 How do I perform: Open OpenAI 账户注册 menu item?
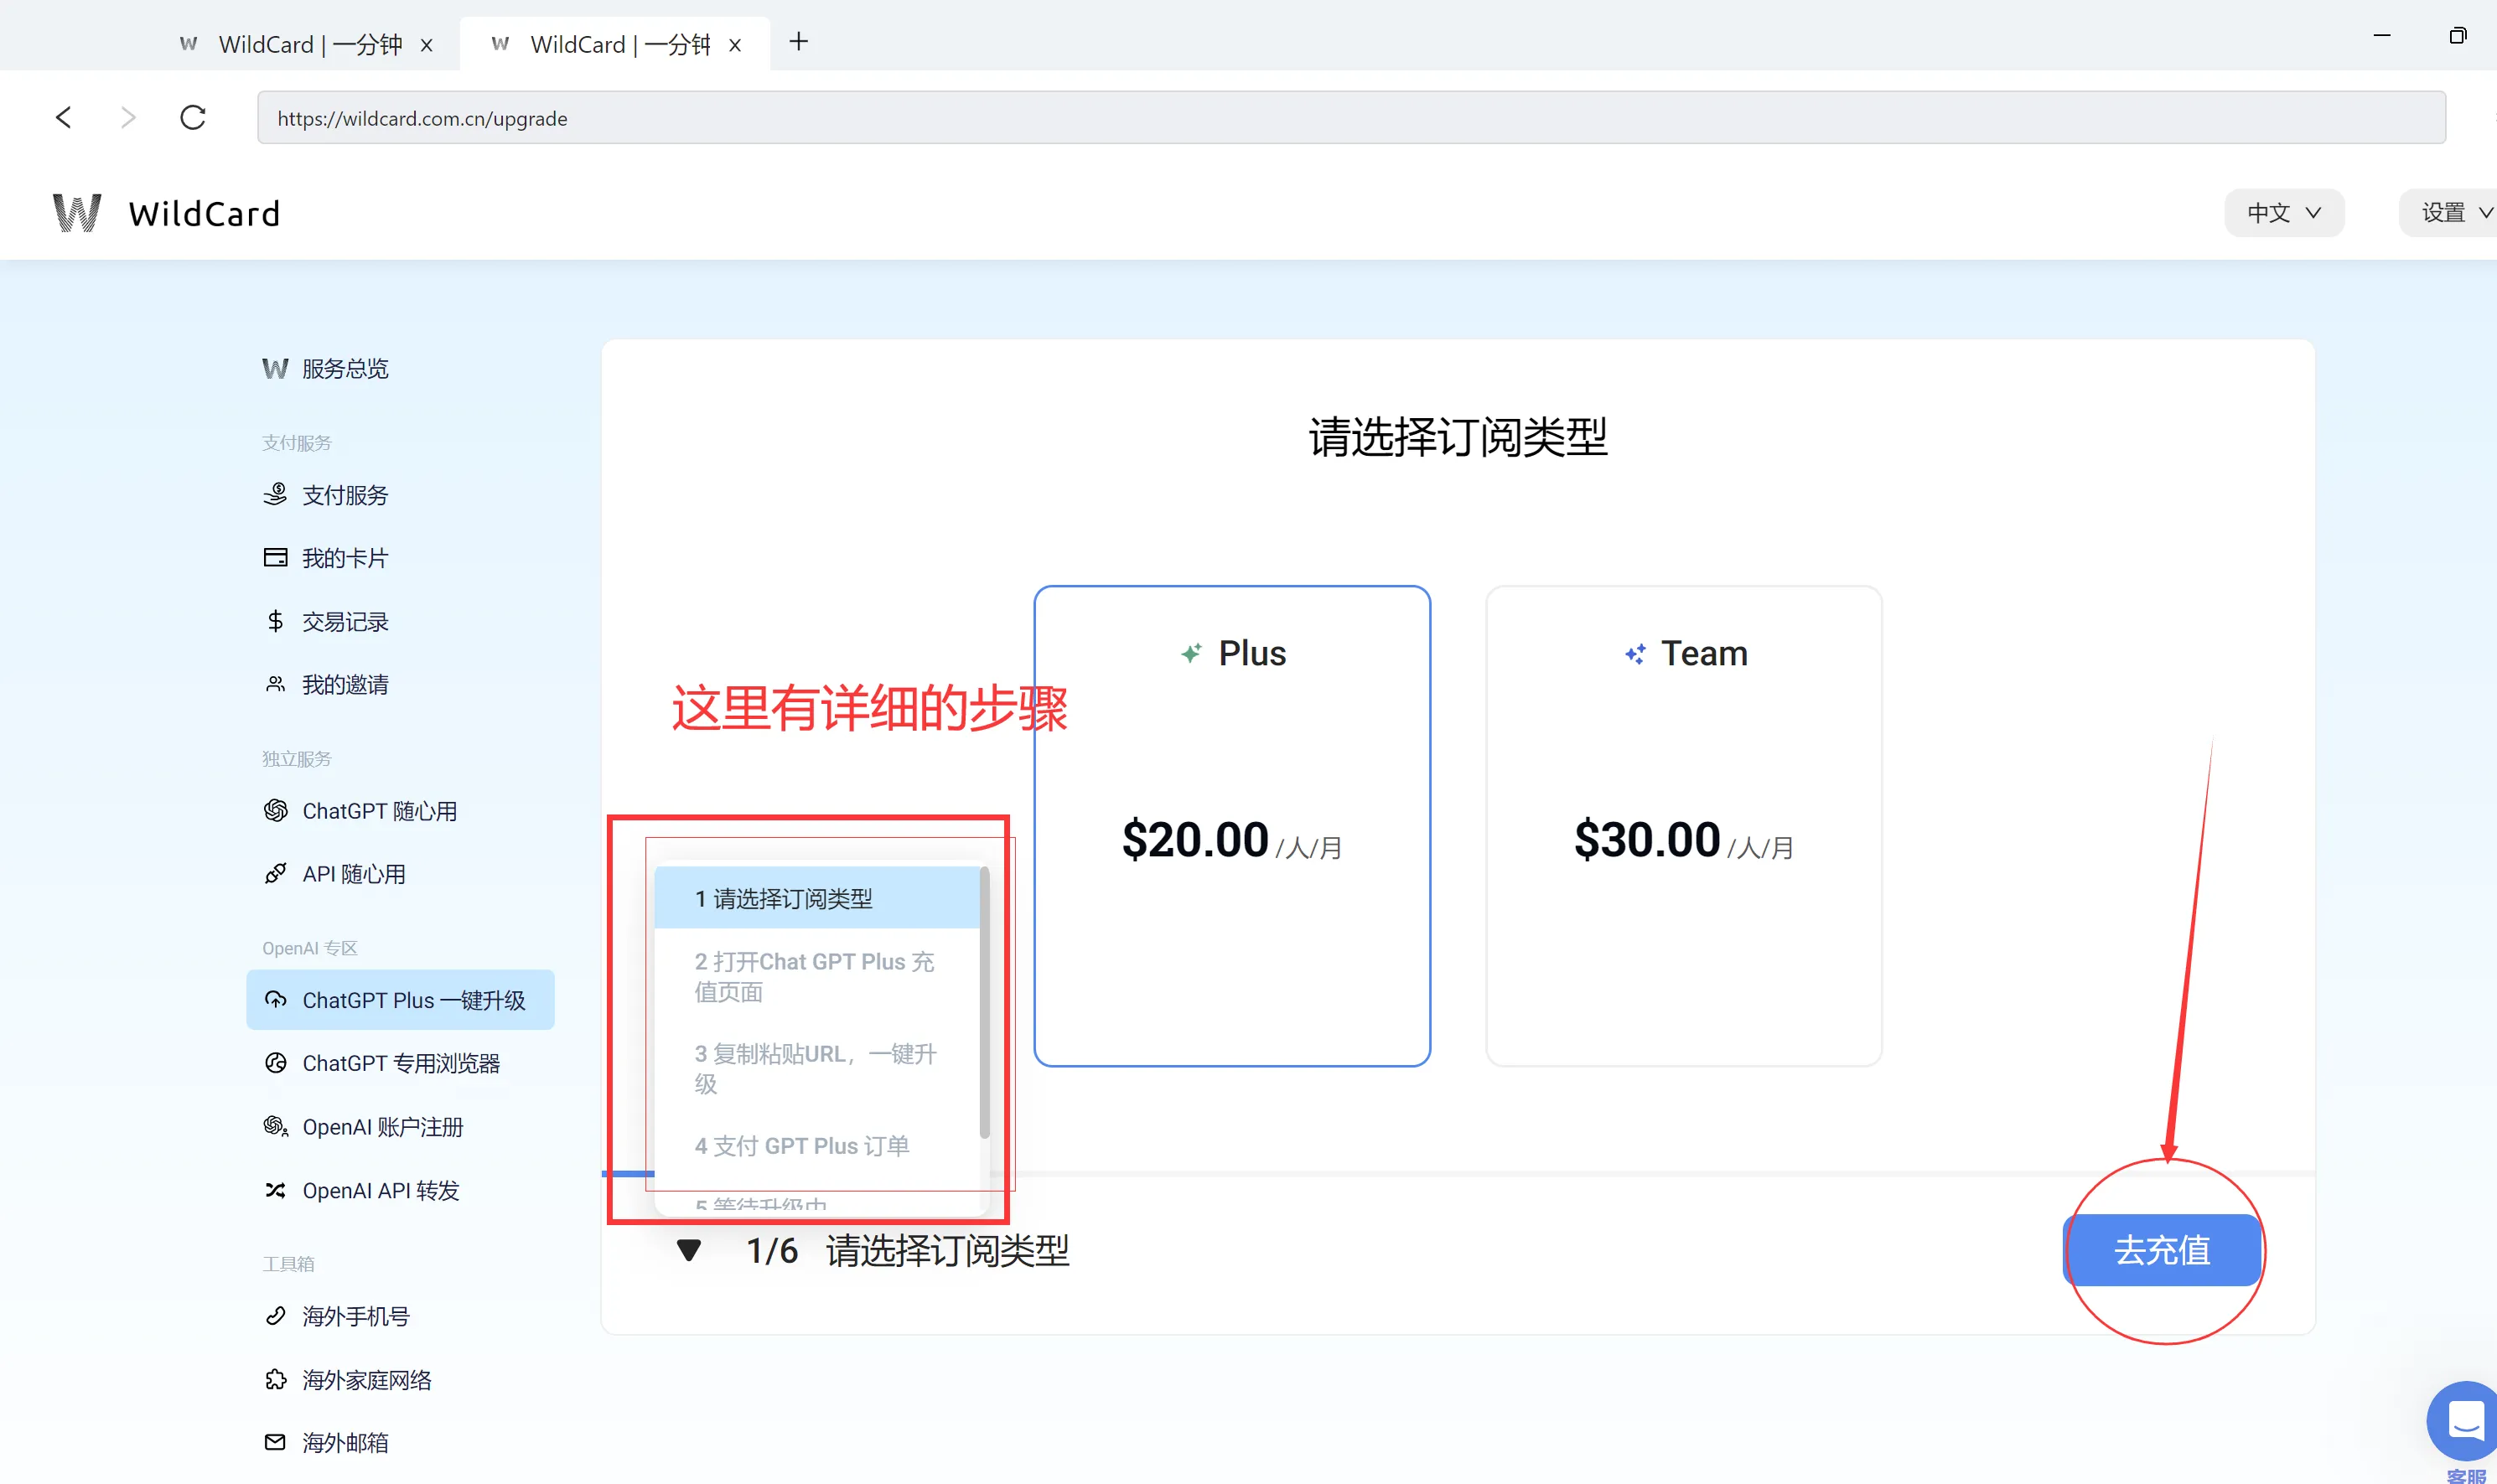tap(400, 1127)
